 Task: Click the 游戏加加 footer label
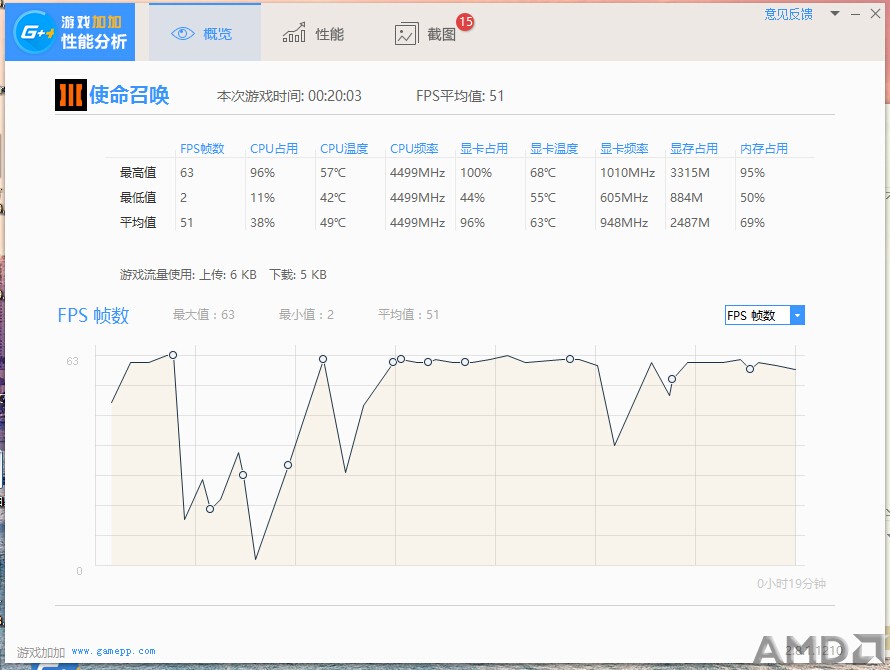(41, 652)
